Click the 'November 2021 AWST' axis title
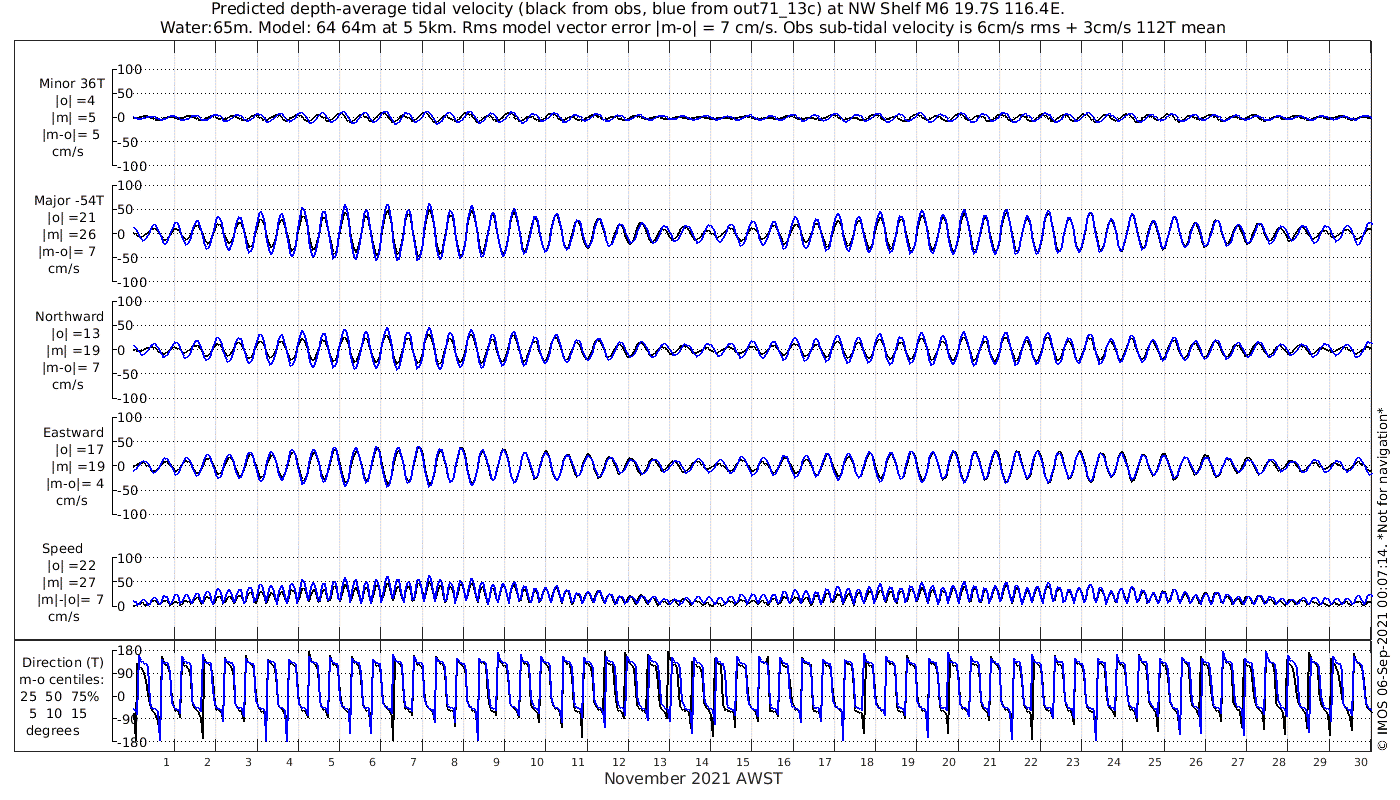The height and width of the screenshot is (800, 1400). (693, 779)
